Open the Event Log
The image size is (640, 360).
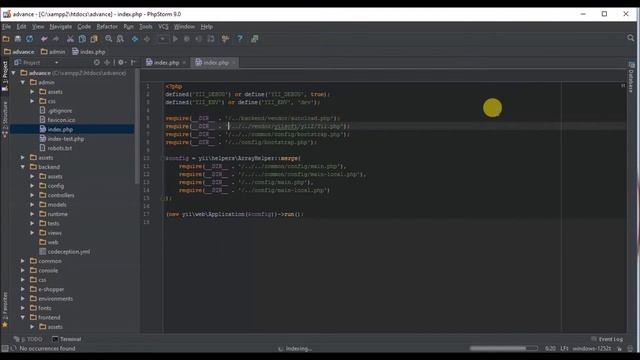(607, 339)
